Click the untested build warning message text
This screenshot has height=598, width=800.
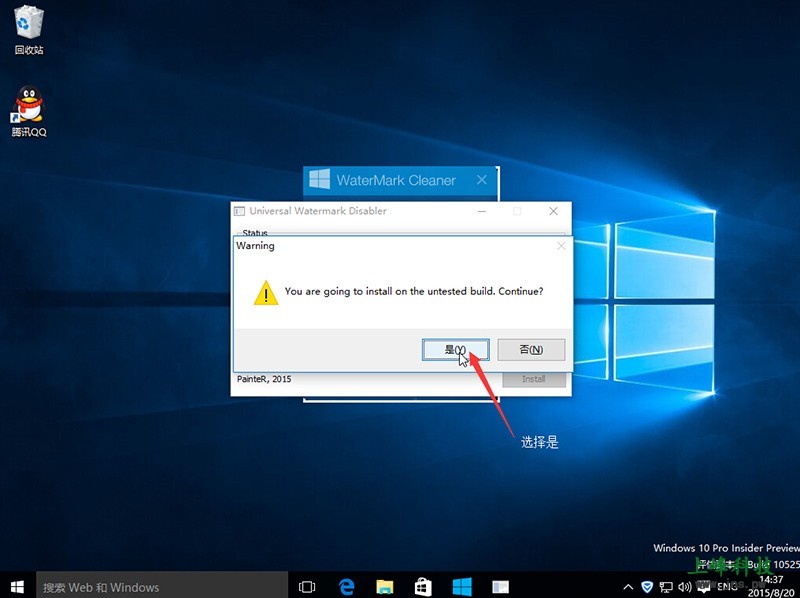point(414,291)
